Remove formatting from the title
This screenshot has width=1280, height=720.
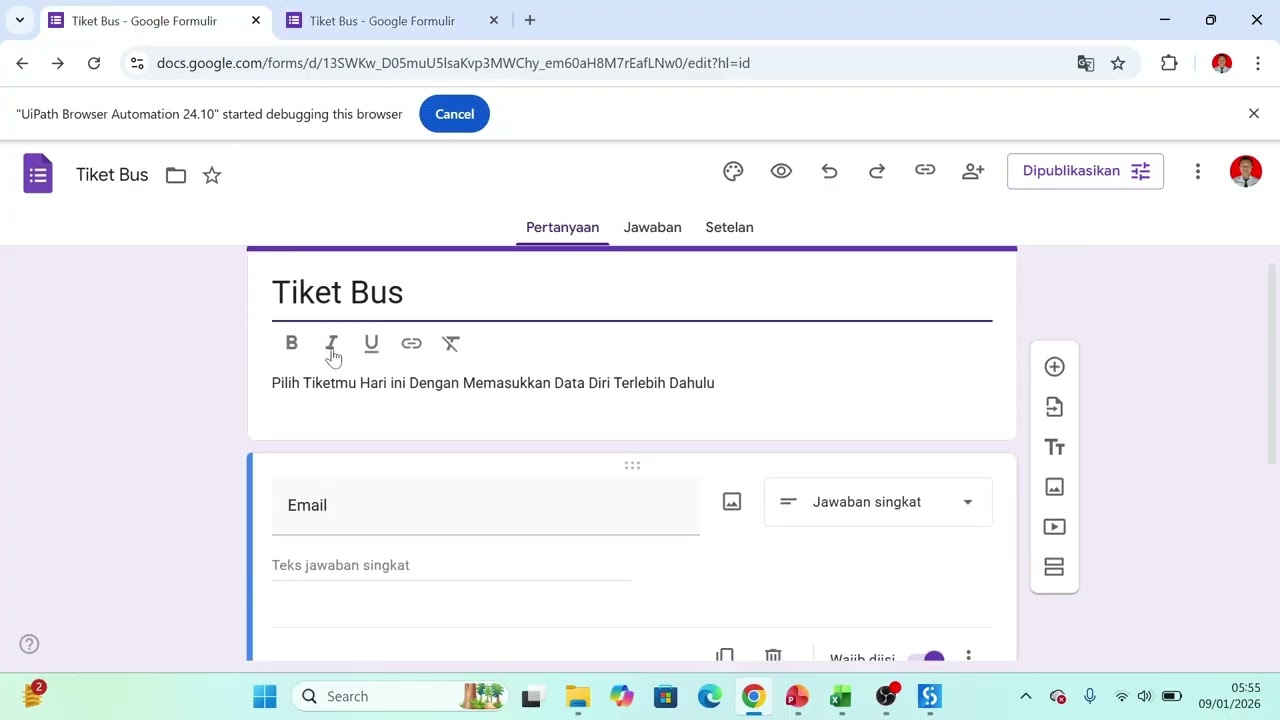(451, 343)
